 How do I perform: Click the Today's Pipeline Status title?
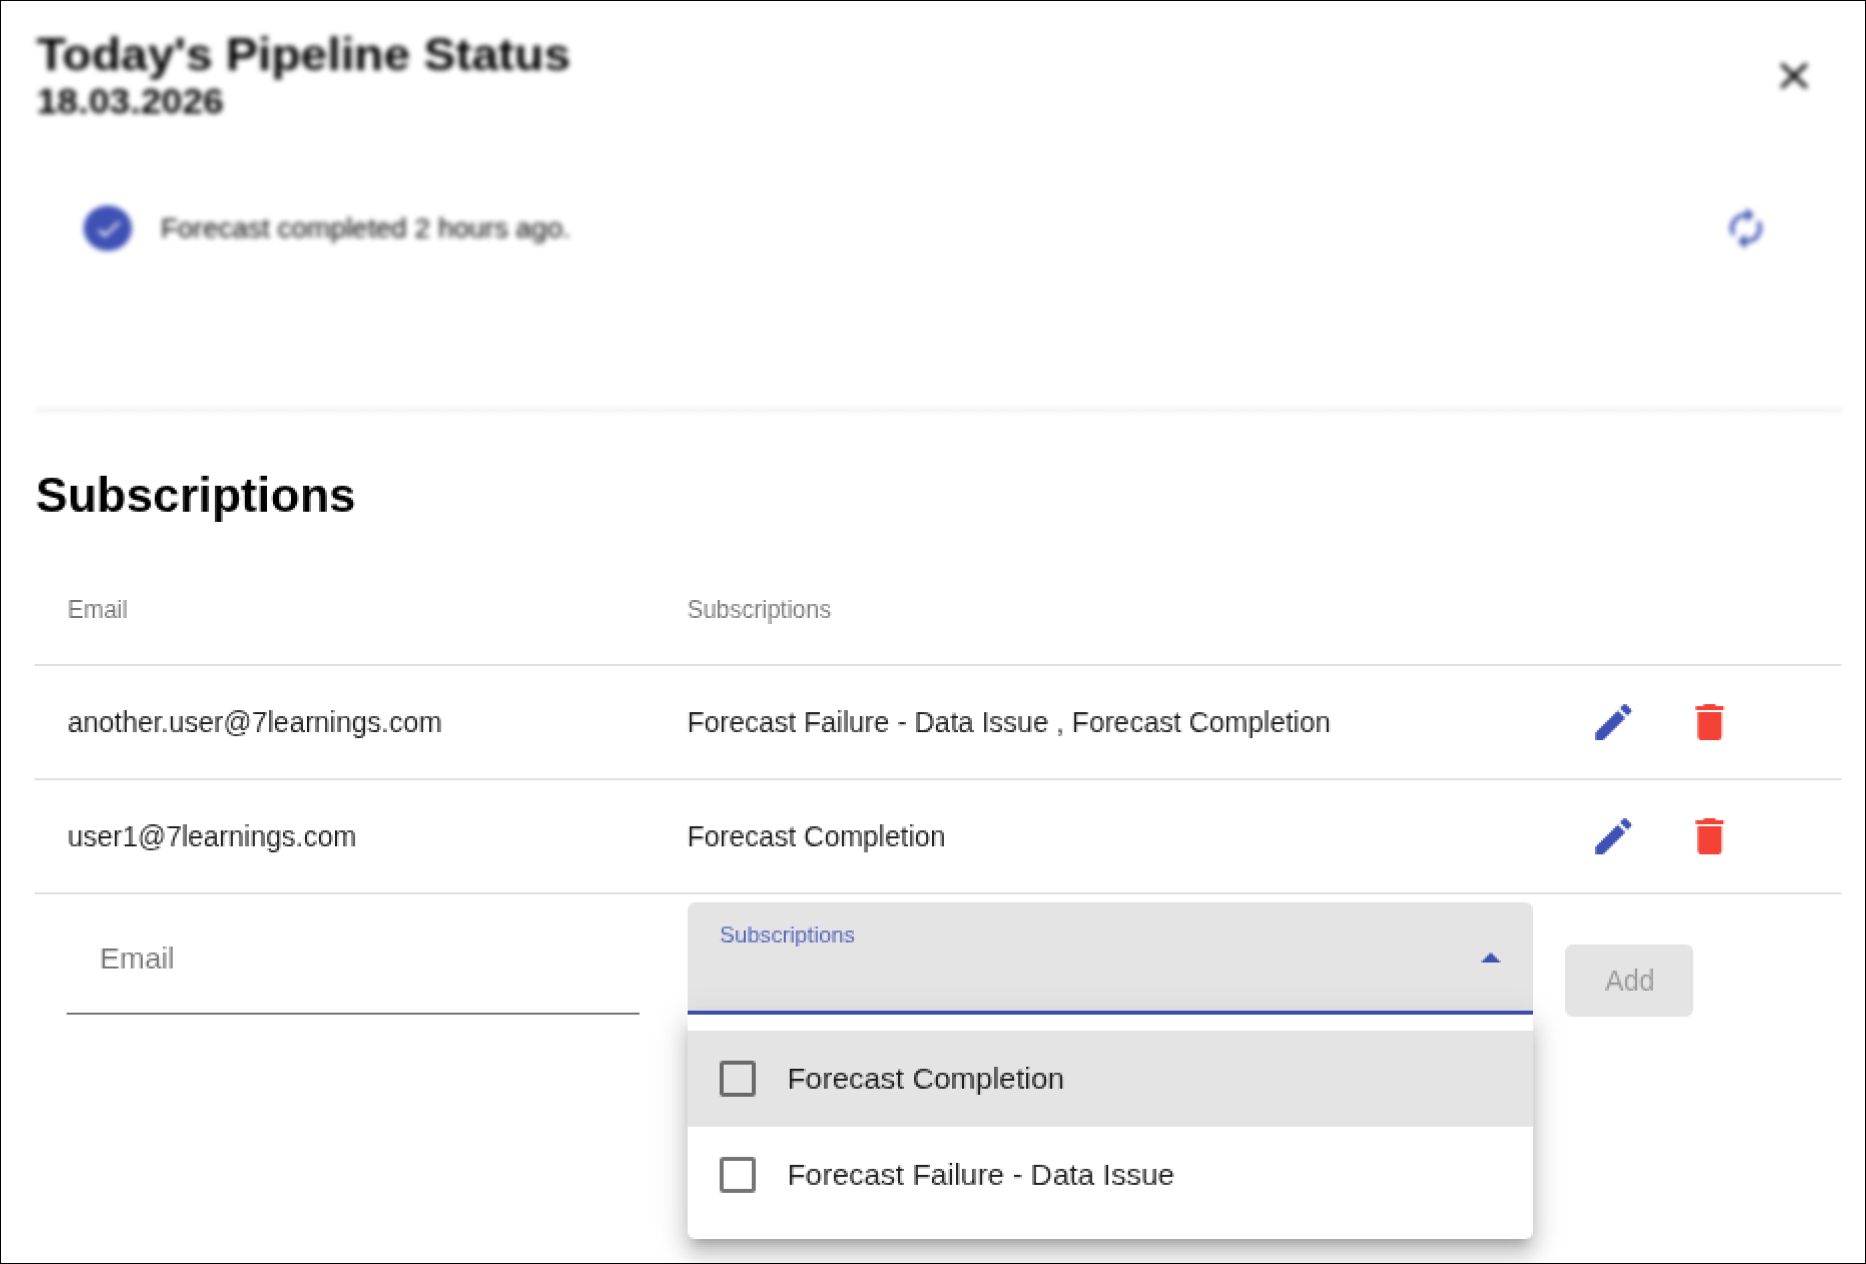(x=303, y=55)
